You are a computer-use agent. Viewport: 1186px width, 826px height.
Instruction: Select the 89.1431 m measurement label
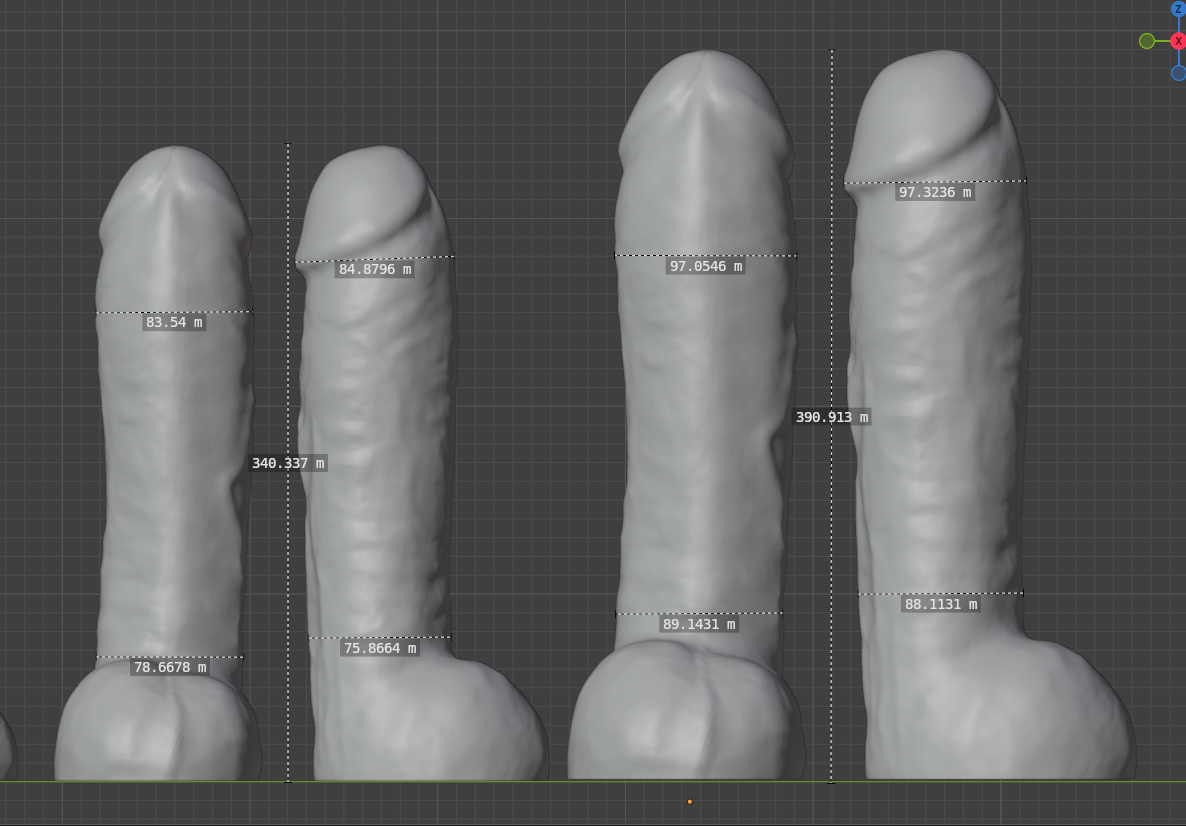(699, 624)
